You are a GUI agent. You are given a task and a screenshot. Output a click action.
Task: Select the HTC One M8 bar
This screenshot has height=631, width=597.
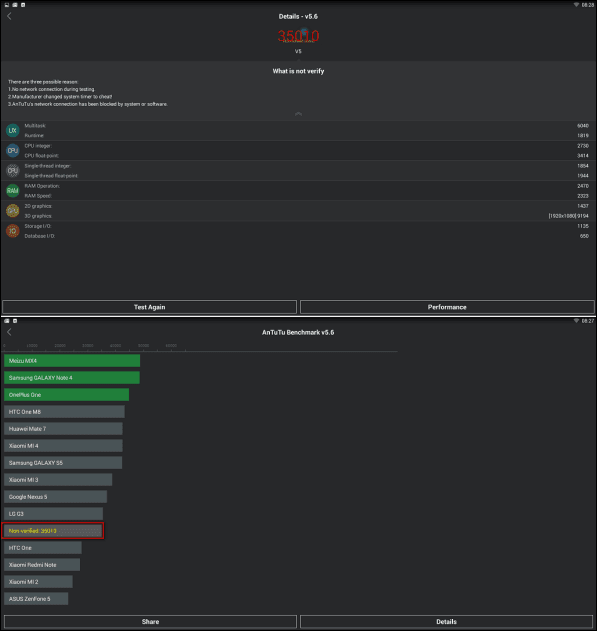pyautogui.click(x=64, y=412)
